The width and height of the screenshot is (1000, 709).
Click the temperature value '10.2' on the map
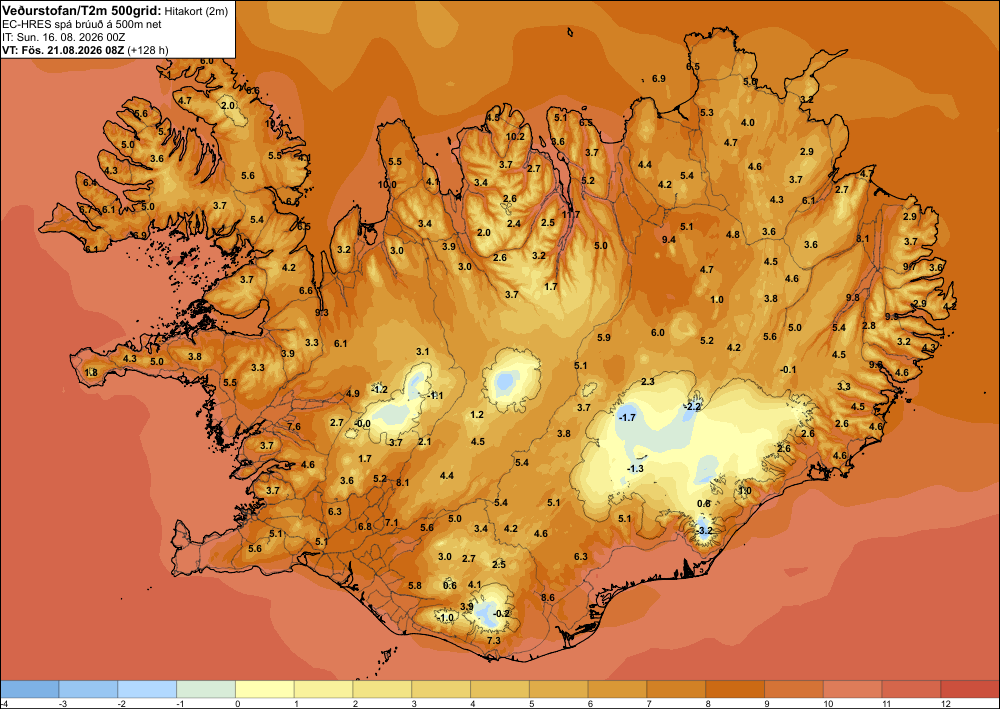pyautogui.click(x=515, y=136)
